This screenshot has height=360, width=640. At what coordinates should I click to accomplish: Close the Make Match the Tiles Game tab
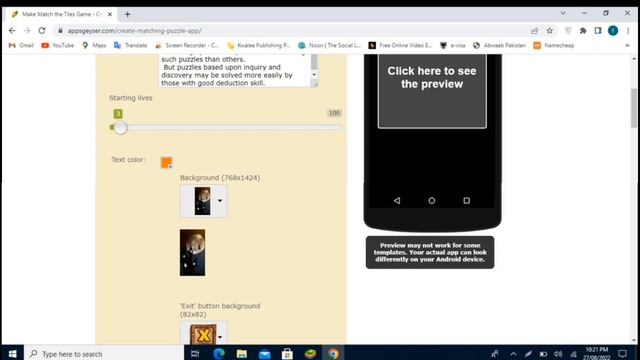[110, 14]
